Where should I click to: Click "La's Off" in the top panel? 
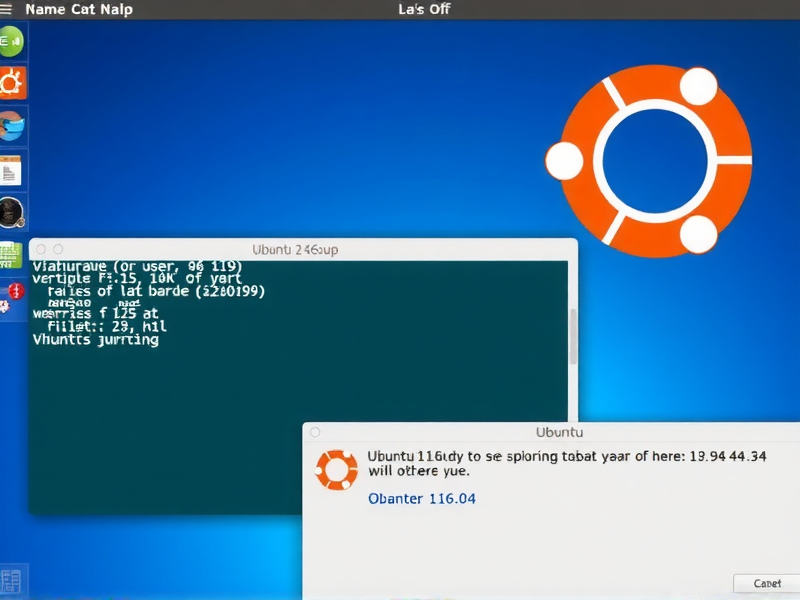point(423,9)
